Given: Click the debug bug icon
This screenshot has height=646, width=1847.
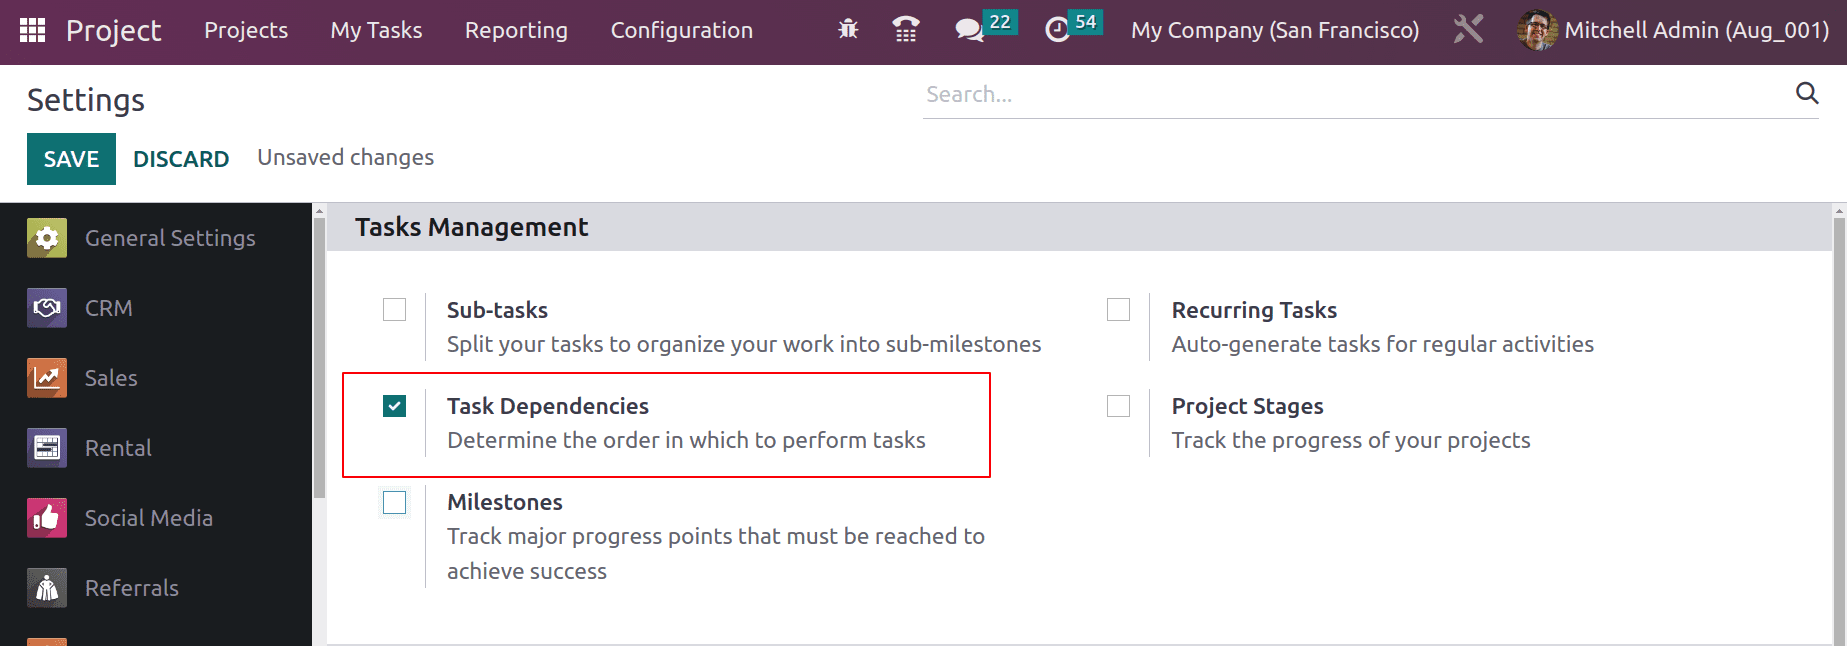Looking at the screenshot, I should [x=848, y=30].
